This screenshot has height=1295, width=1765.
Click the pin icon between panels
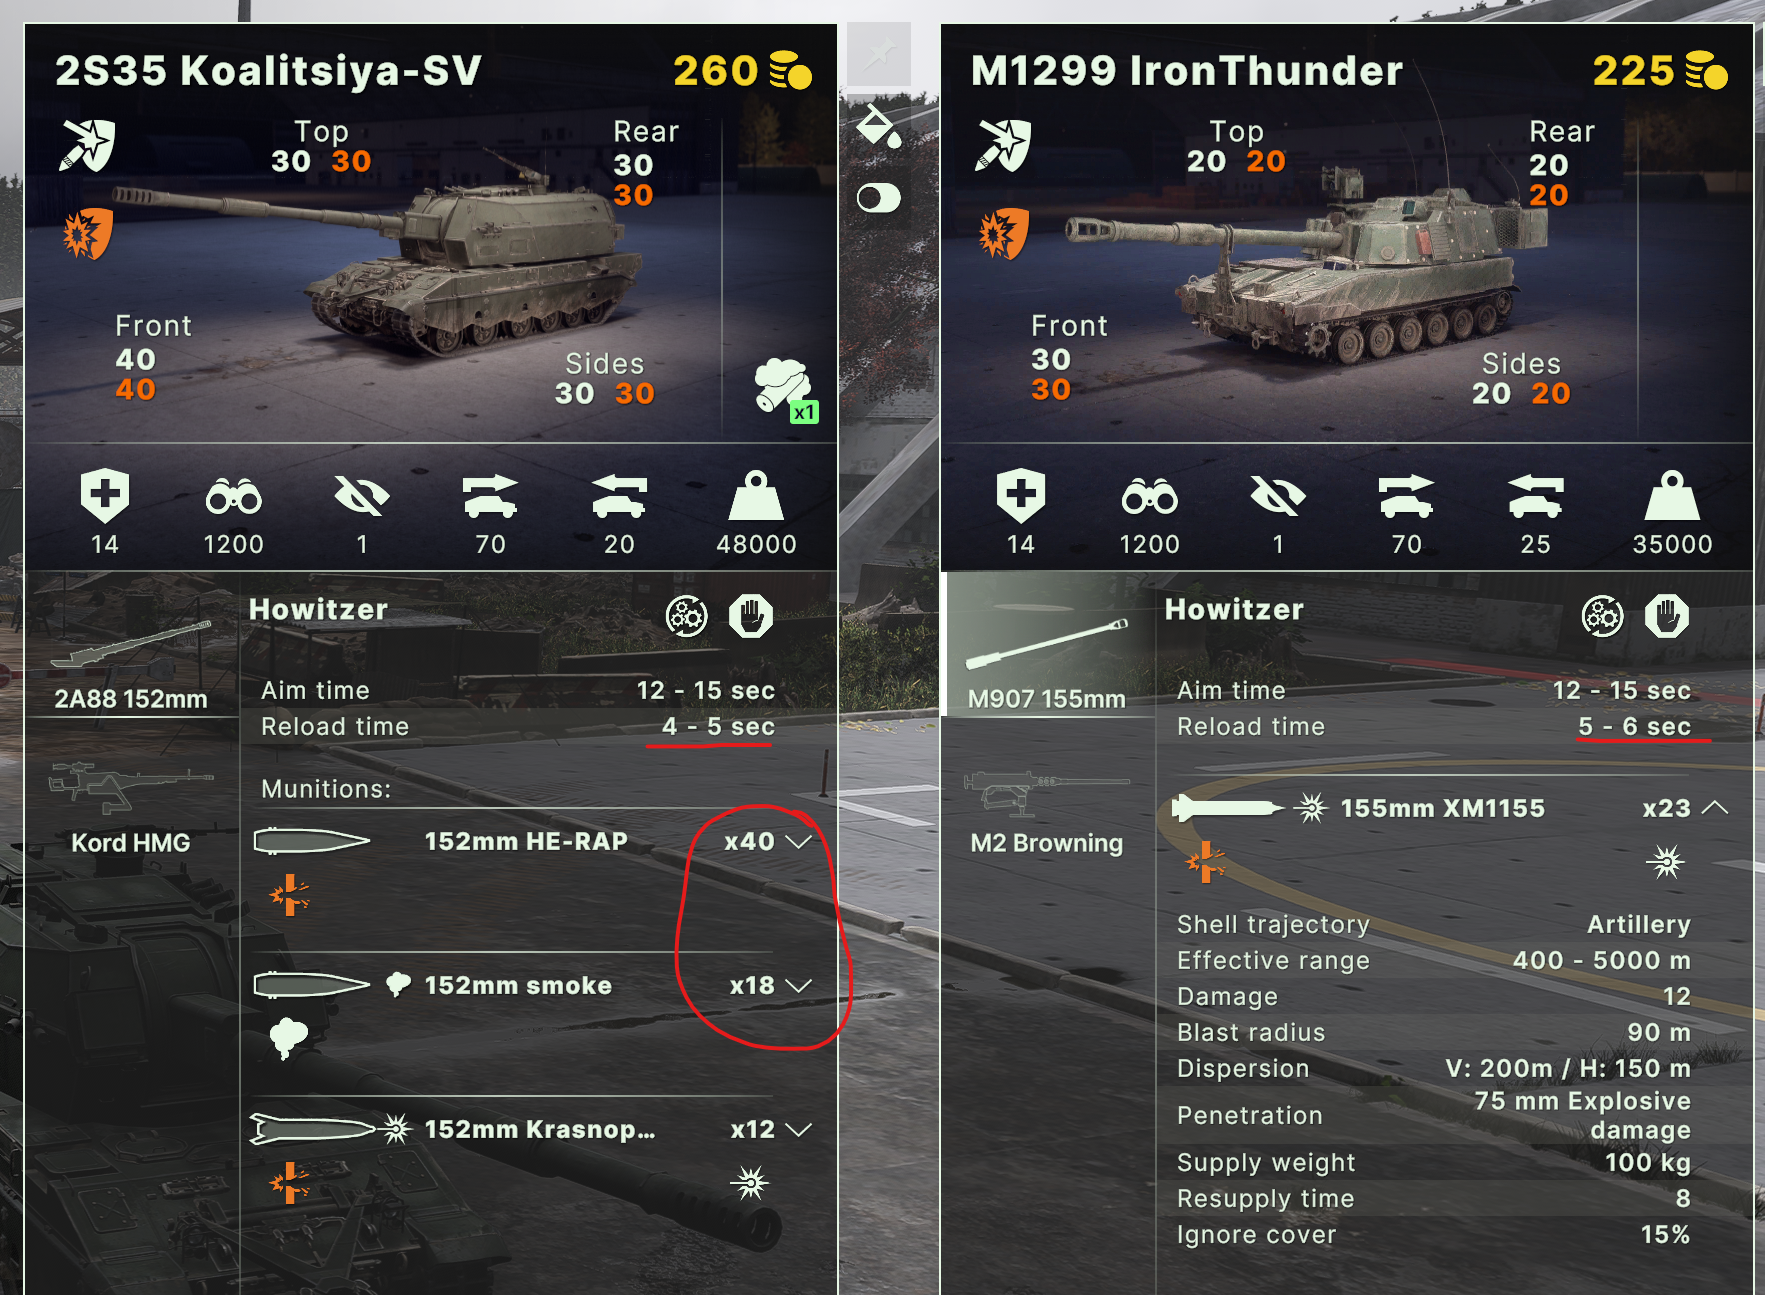coord(879,52)
